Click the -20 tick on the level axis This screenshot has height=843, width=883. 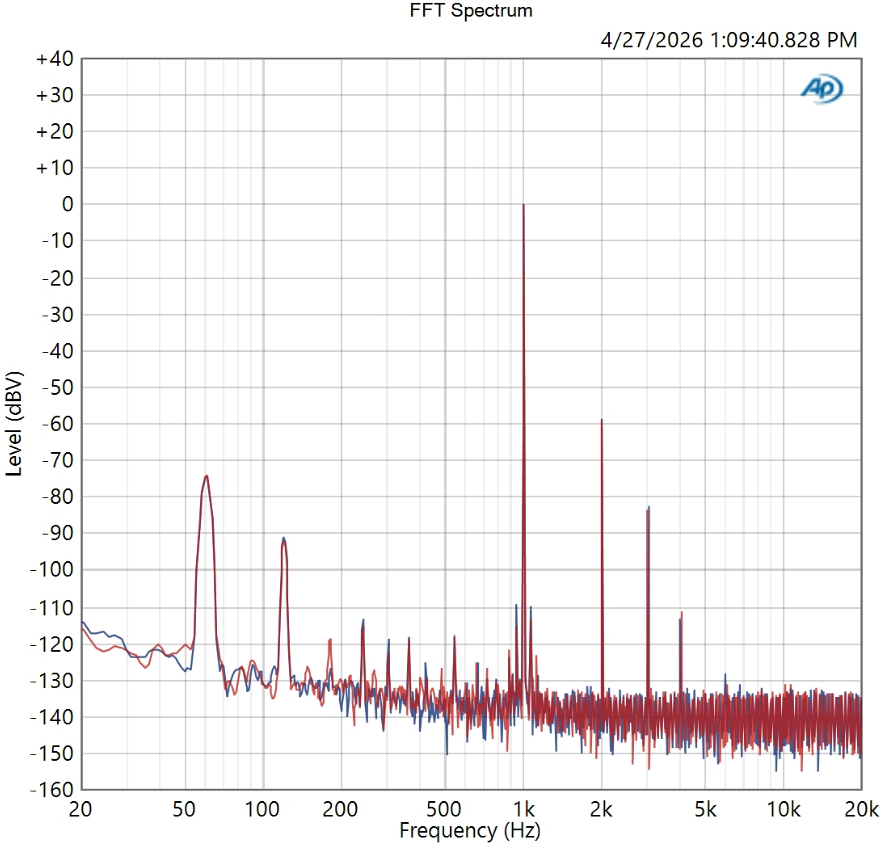point(58,278)
